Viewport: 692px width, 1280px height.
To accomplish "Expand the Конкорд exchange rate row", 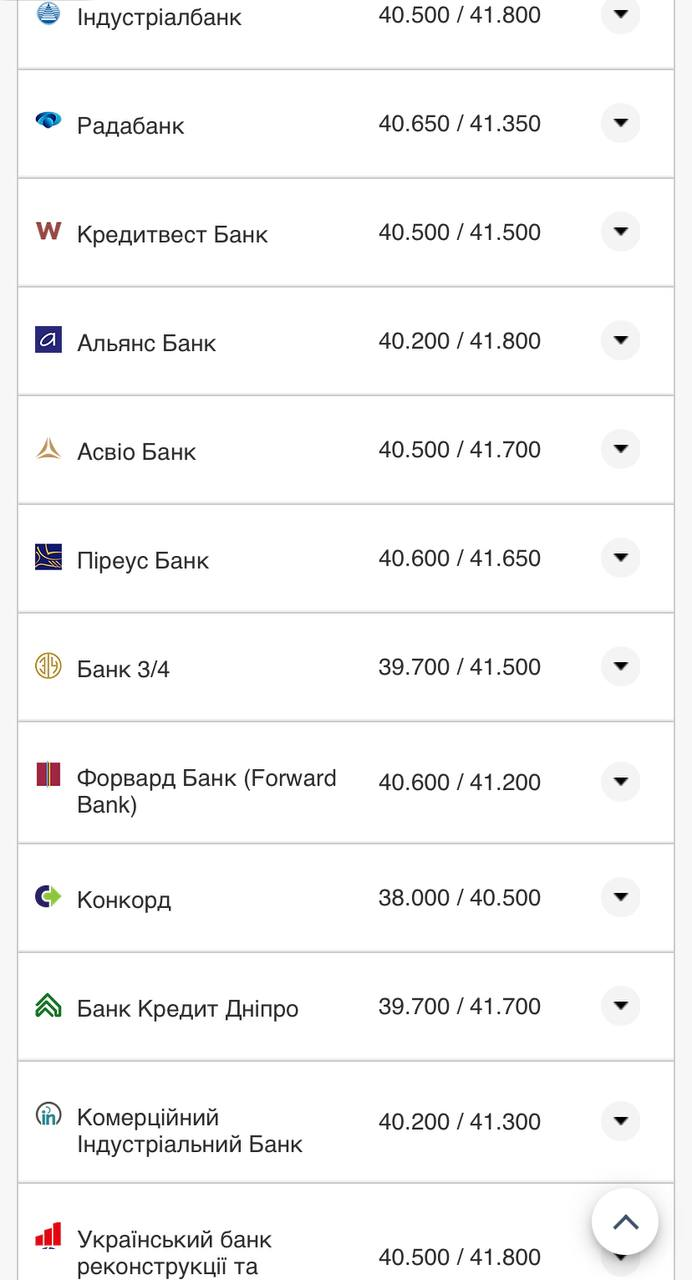I will (620, 897).
